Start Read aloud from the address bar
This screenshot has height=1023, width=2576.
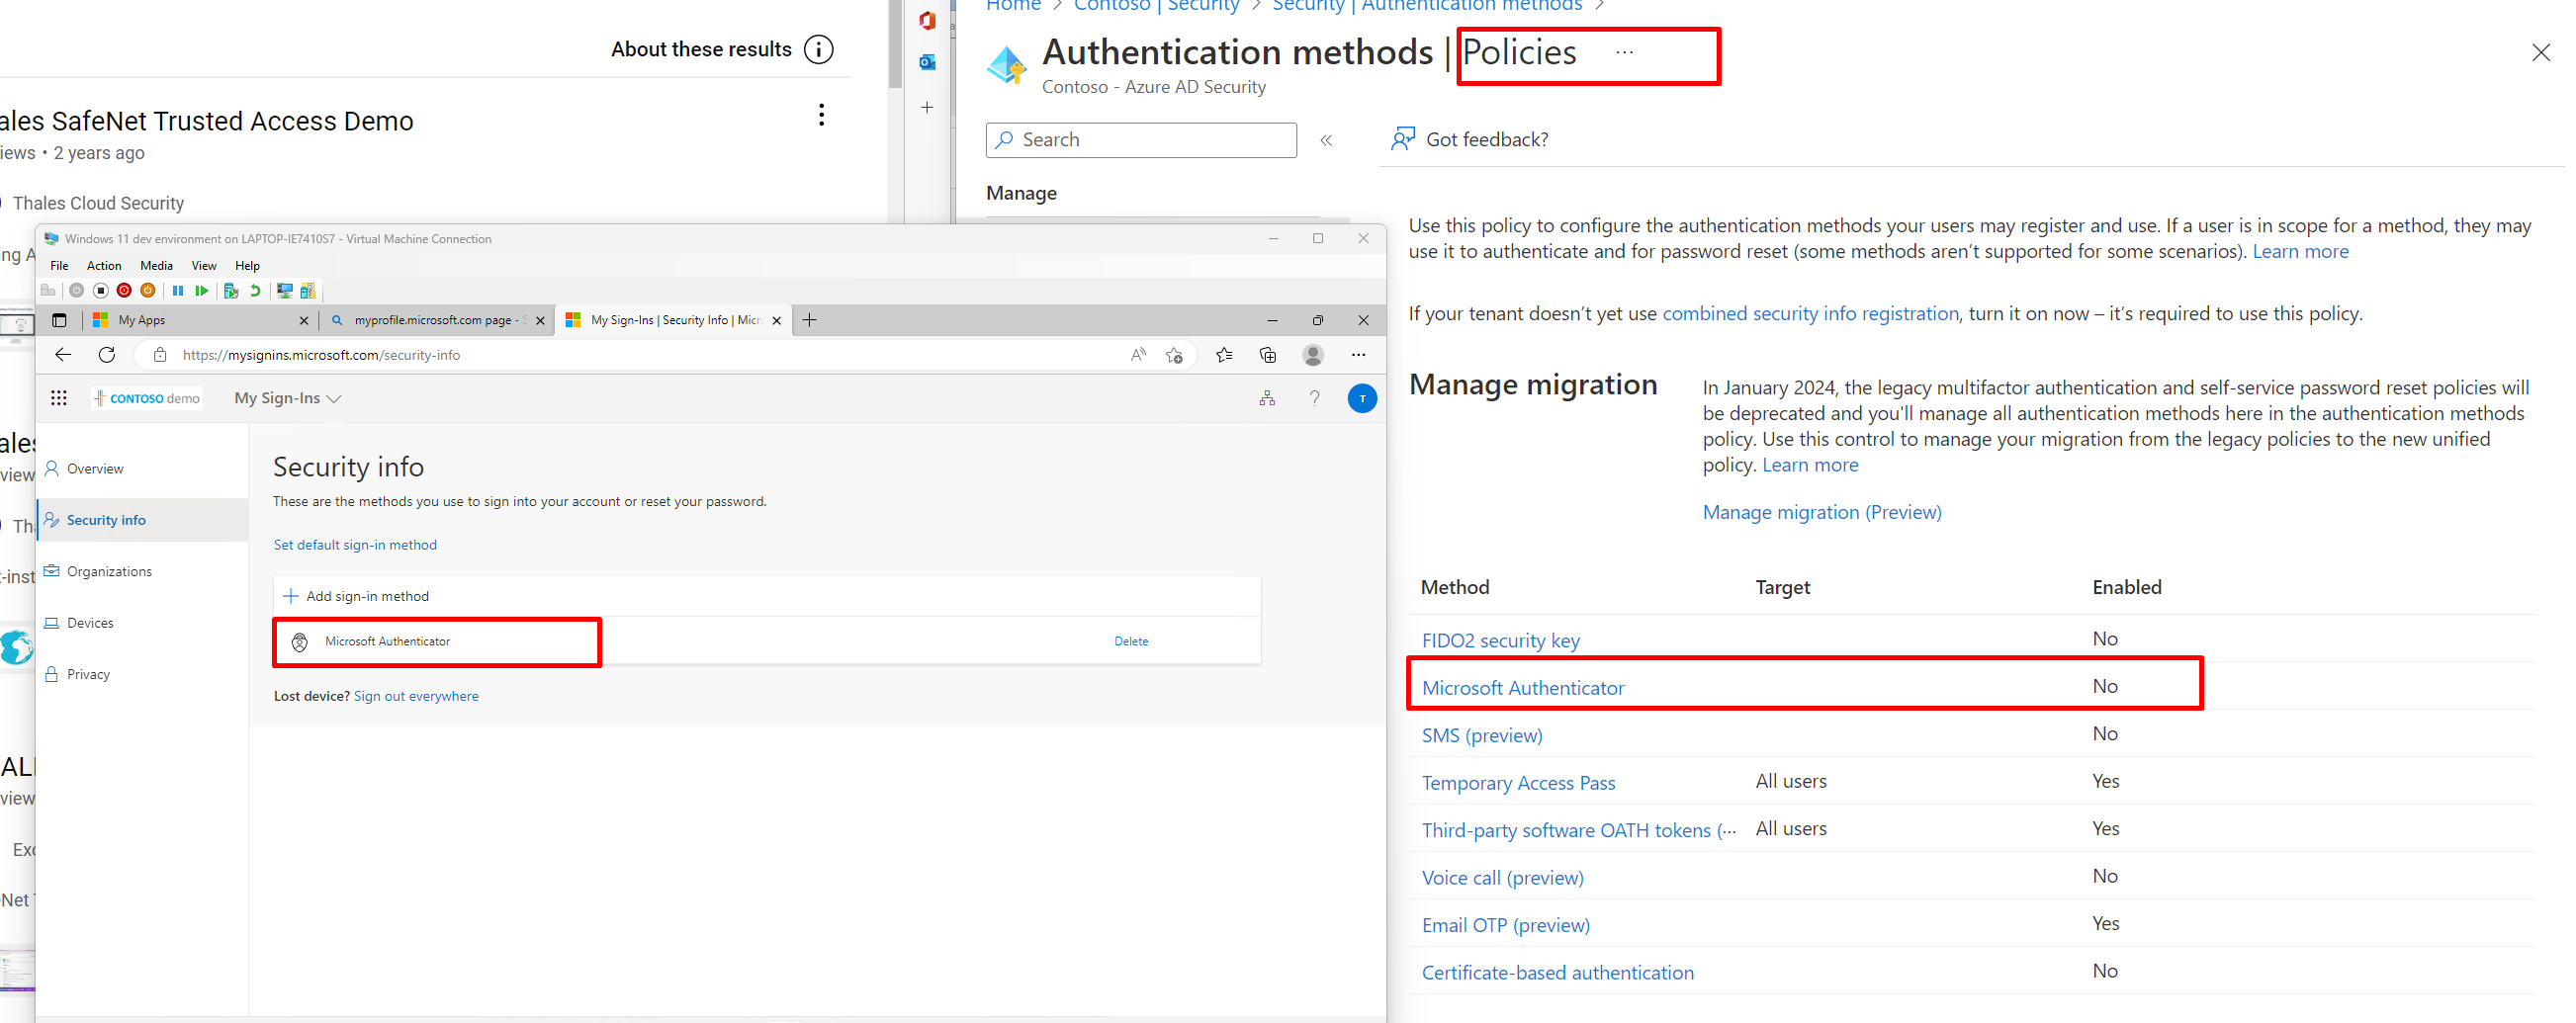[1138, 354]
